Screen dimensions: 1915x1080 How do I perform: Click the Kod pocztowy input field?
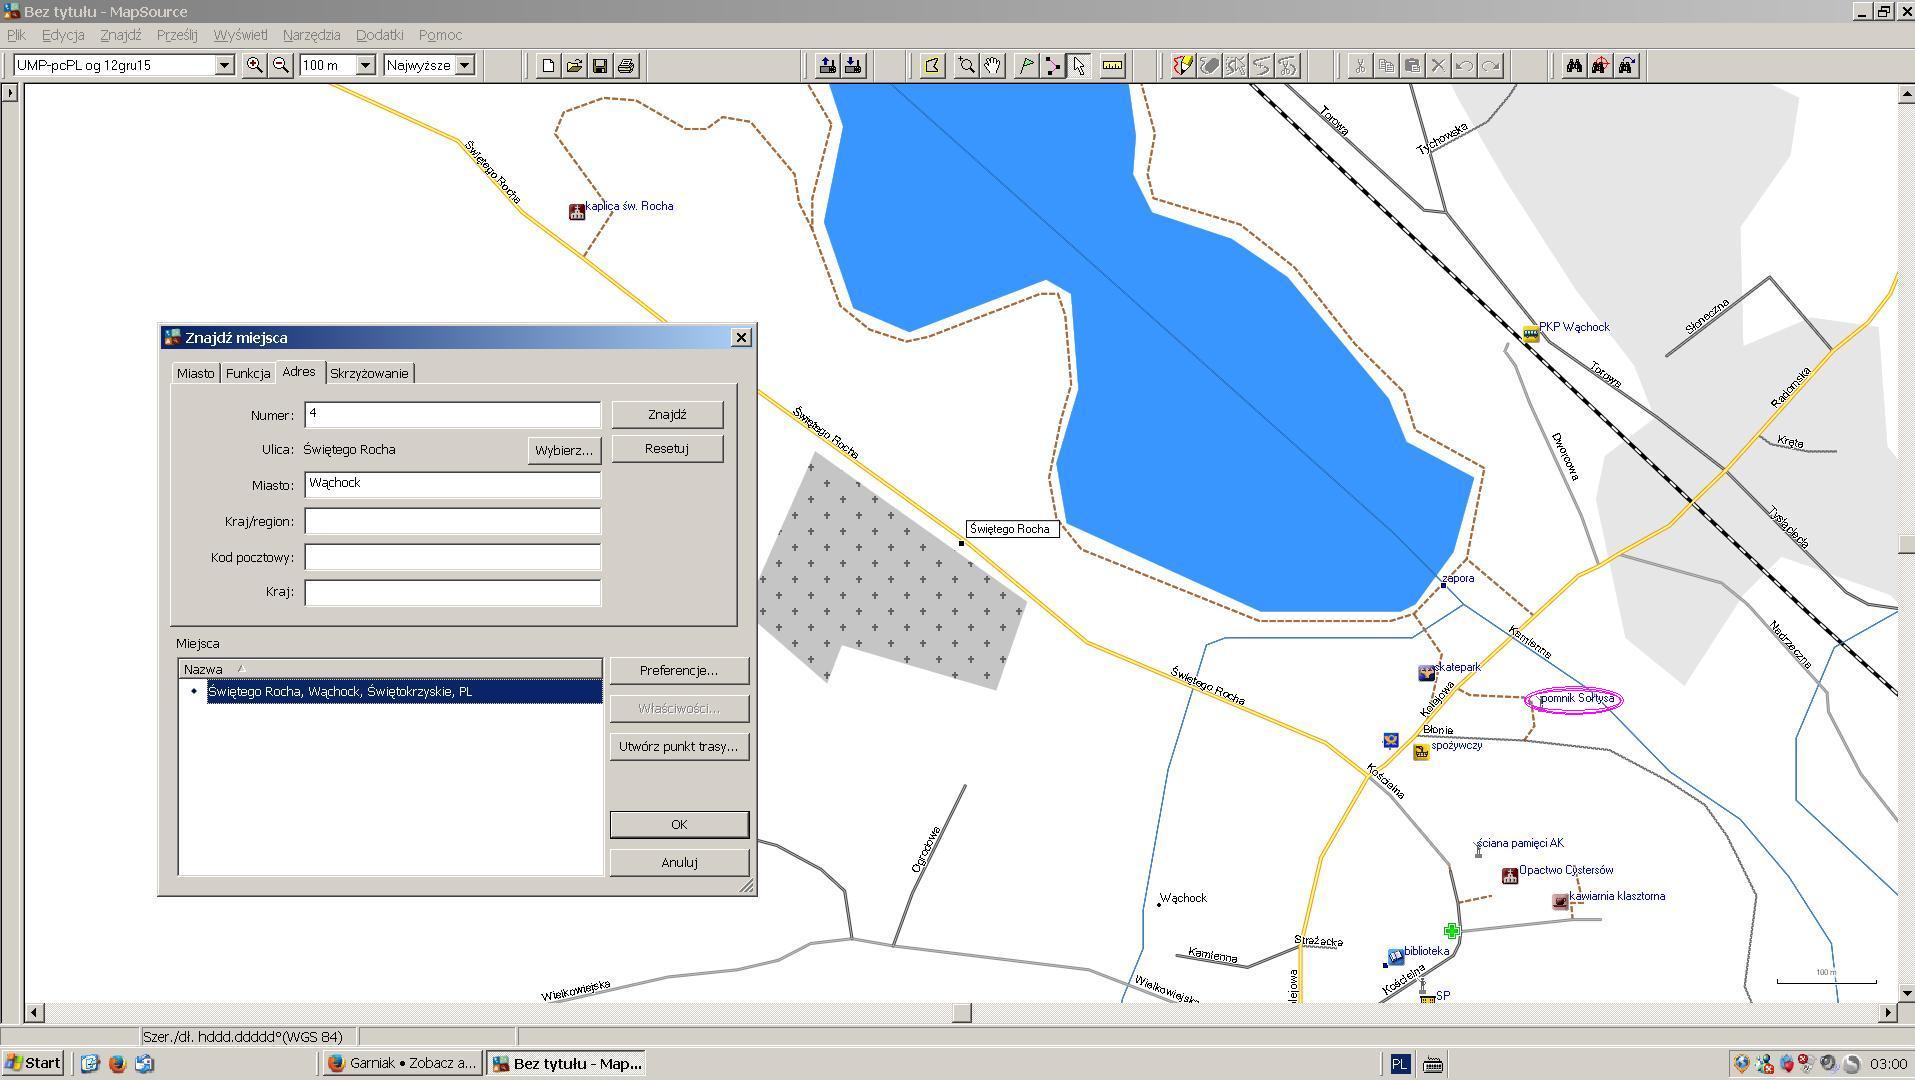pyautogui.click(x=452, y=557)
